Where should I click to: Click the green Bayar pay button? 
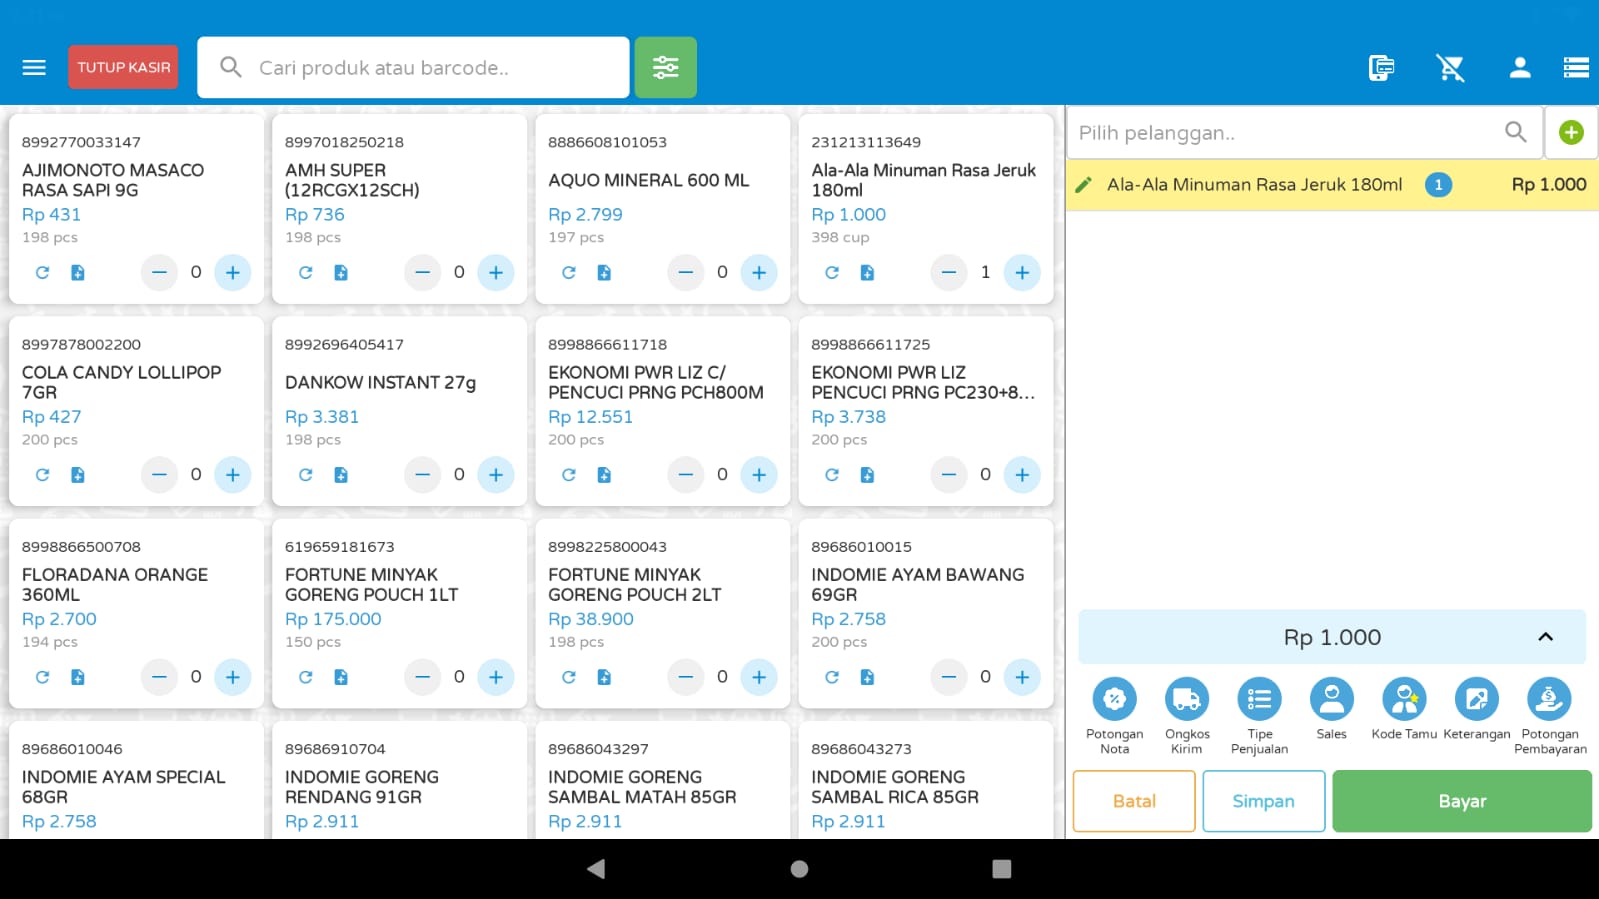click(x=1462, y=801)
